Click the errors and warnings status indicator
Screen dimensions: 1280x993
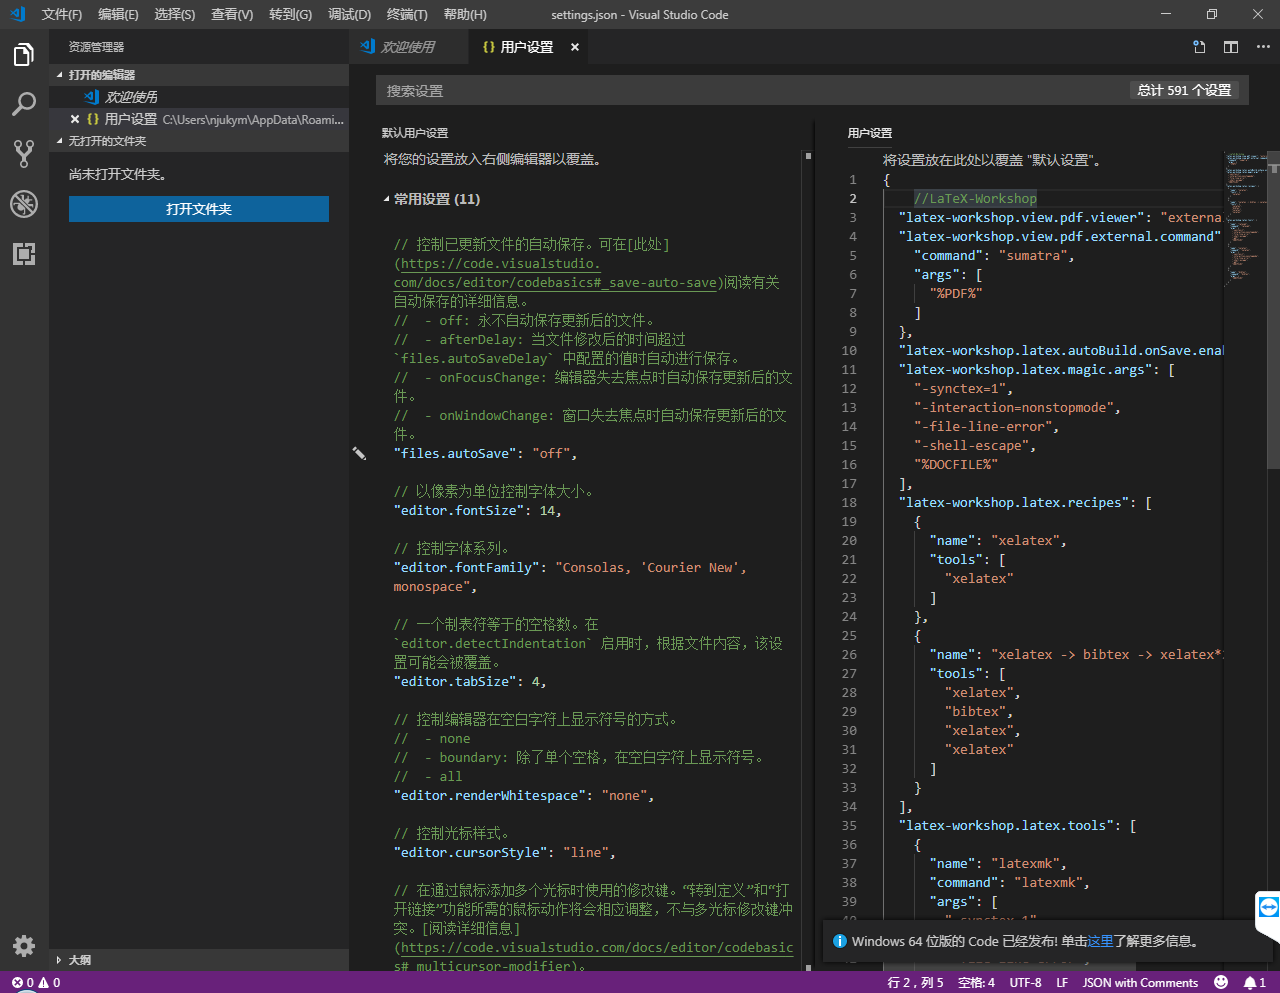coord(36,982)
